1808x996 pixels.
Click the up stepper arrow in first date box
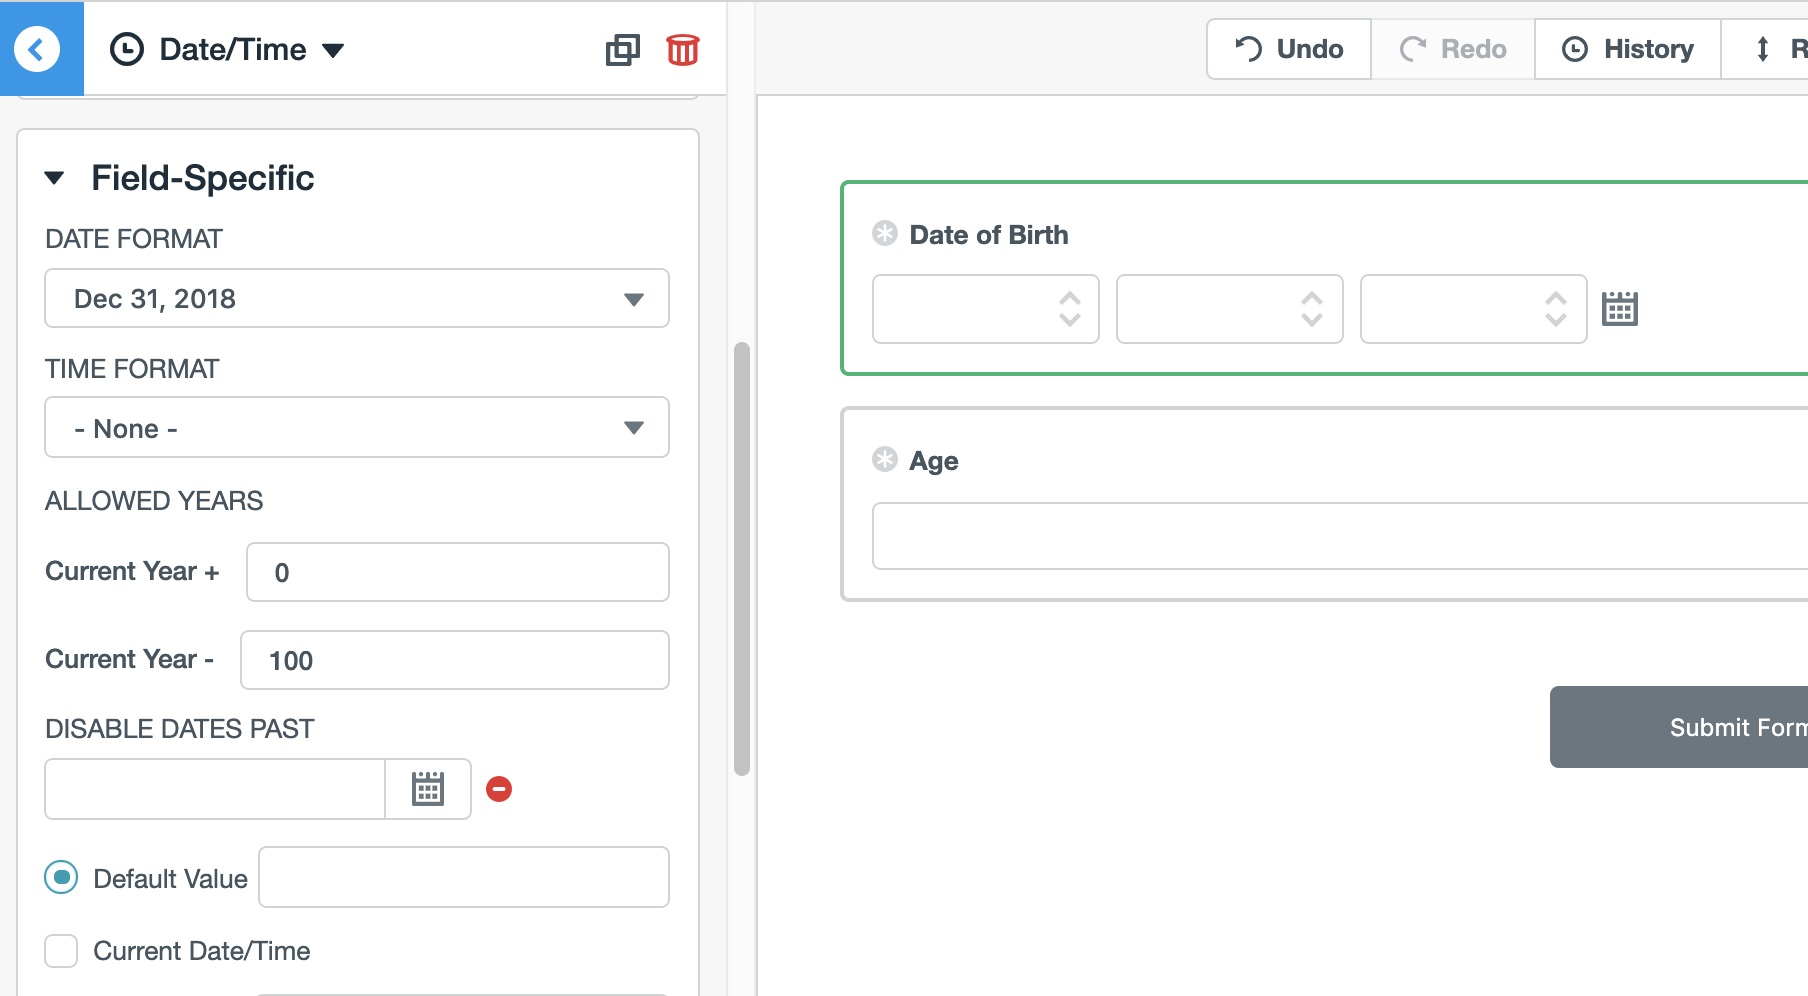coord(1068,299)
